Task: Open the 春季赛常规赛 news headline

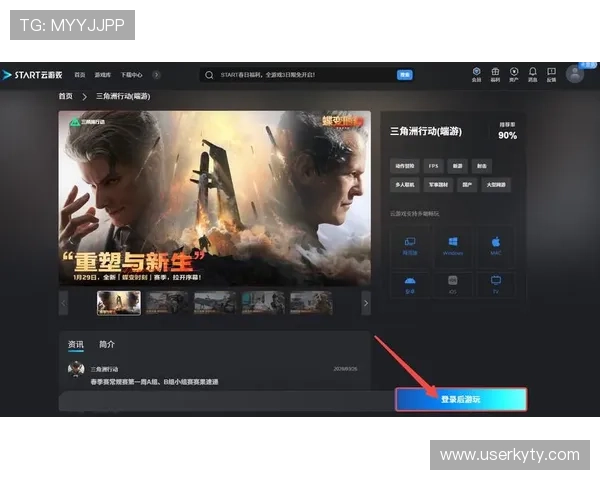Action: coord(154,382)
